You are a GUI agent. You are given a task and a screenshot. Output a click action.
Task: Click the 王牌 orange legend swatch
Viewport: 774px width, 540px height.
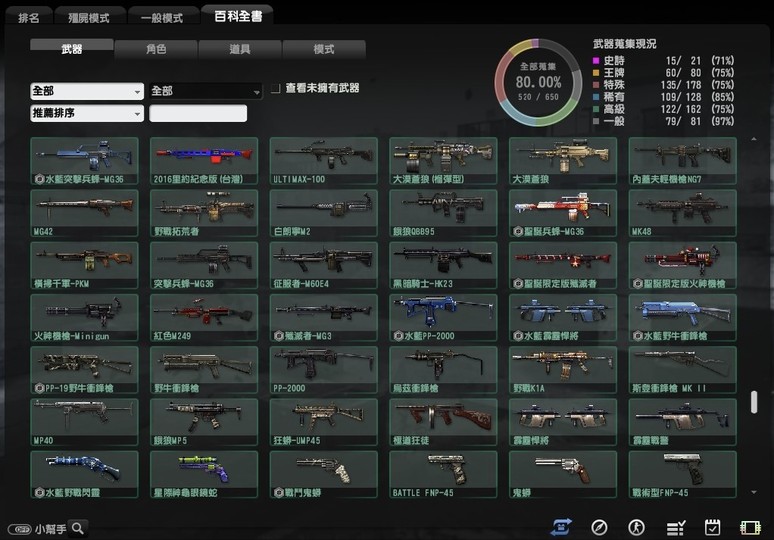click(x=596, y=73)
